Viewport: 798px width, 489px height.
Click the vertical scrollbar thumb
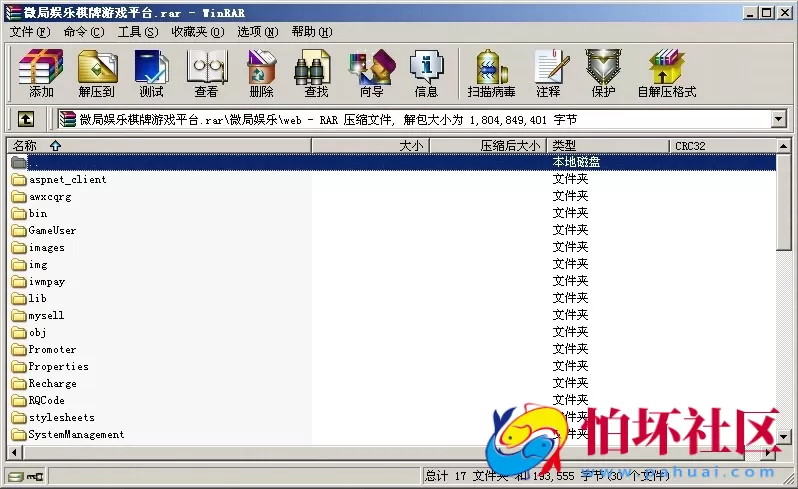784,202
